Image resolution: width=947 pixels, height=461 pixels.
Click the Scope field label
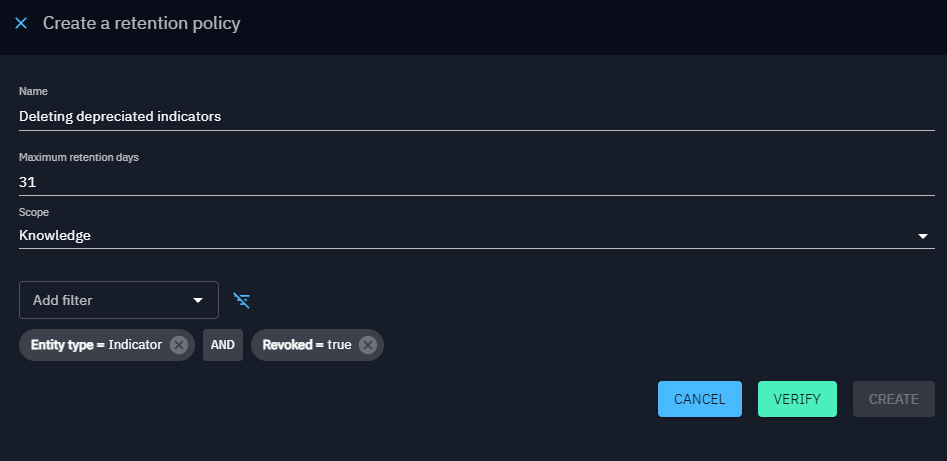[34, 212]
